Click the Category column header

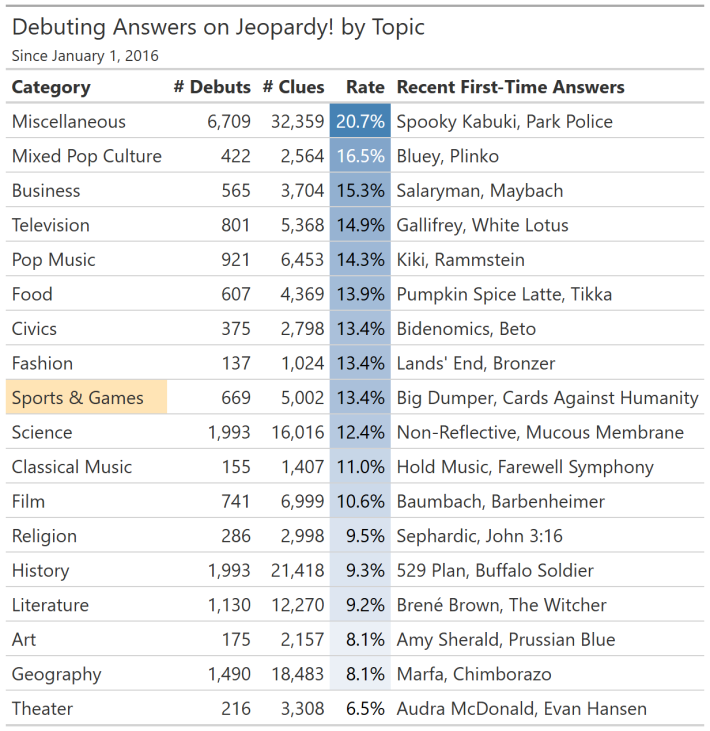pyautogui.click(x=51, y=87)
